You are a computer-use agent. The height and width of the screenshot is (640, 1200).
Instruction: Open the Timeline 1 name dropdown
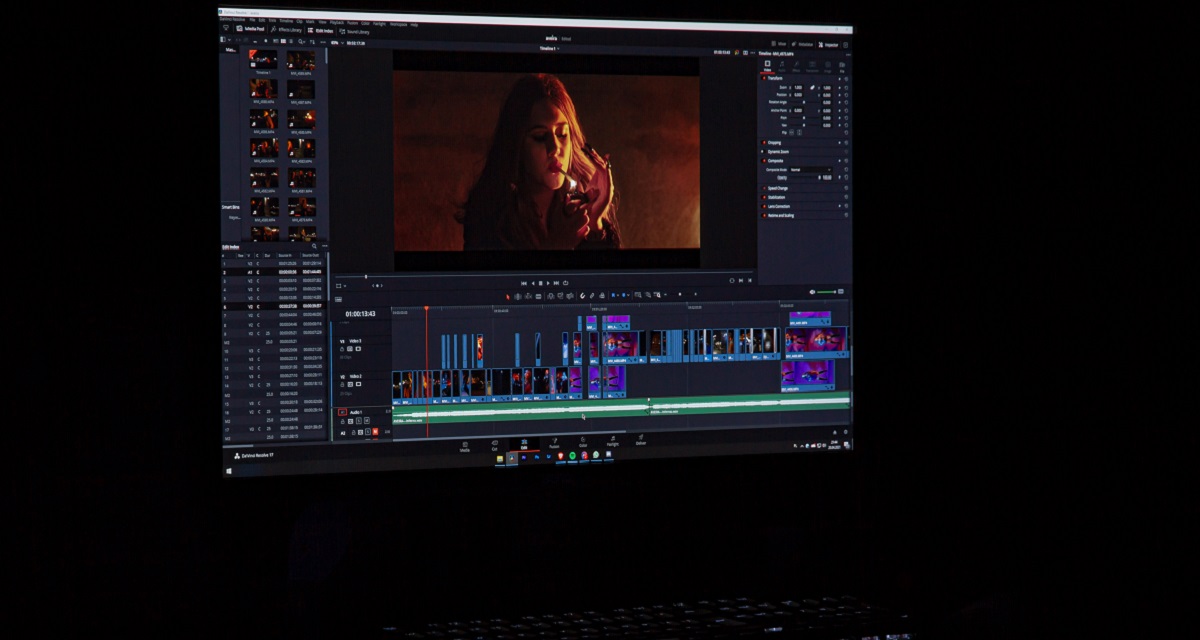(548, 48)
